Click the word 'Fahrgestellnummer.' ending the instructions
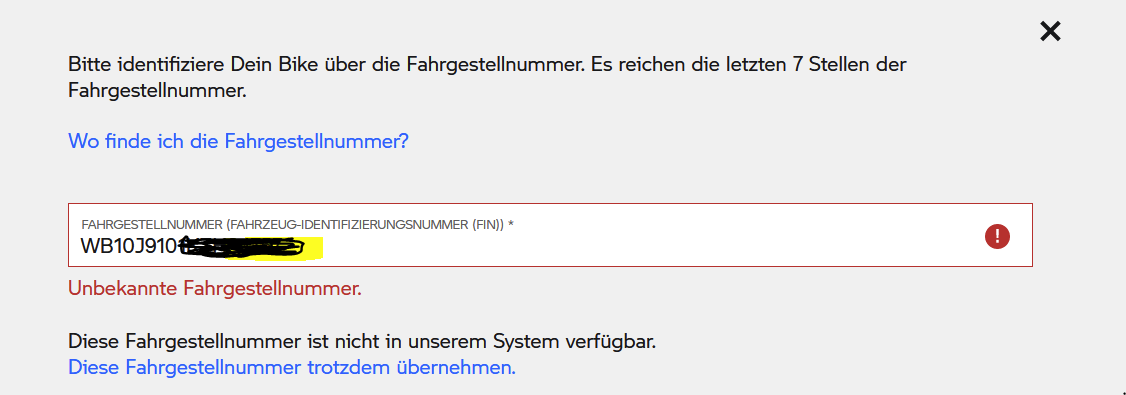 tap(157, 91)
